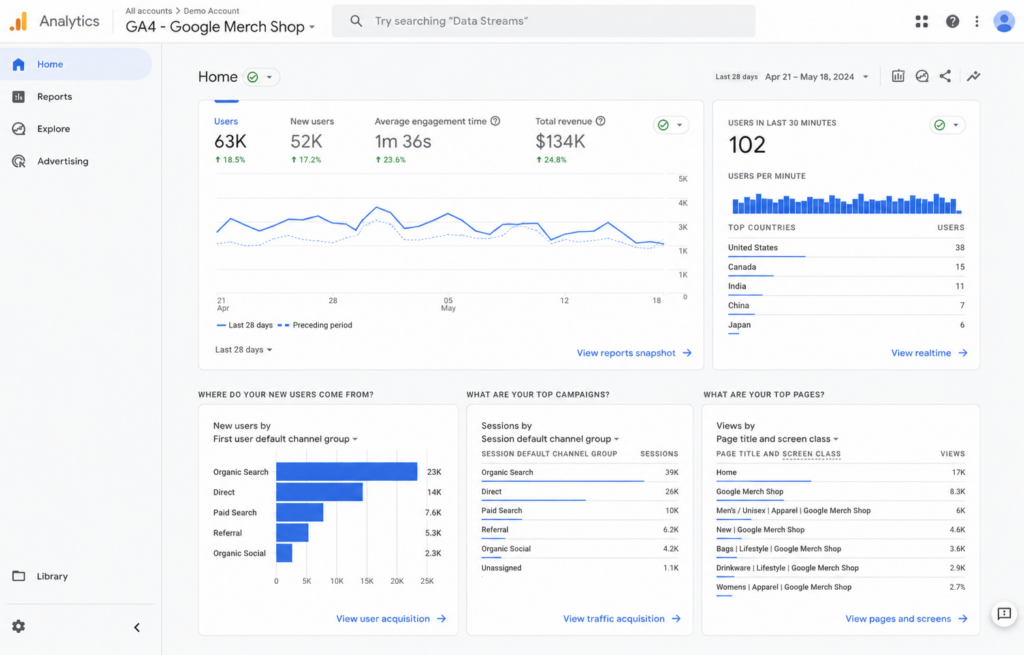The image size is (1024, 655).
Task: Open the GA4 Google Merch Shop property picker
Action: (x=220, y=27)
